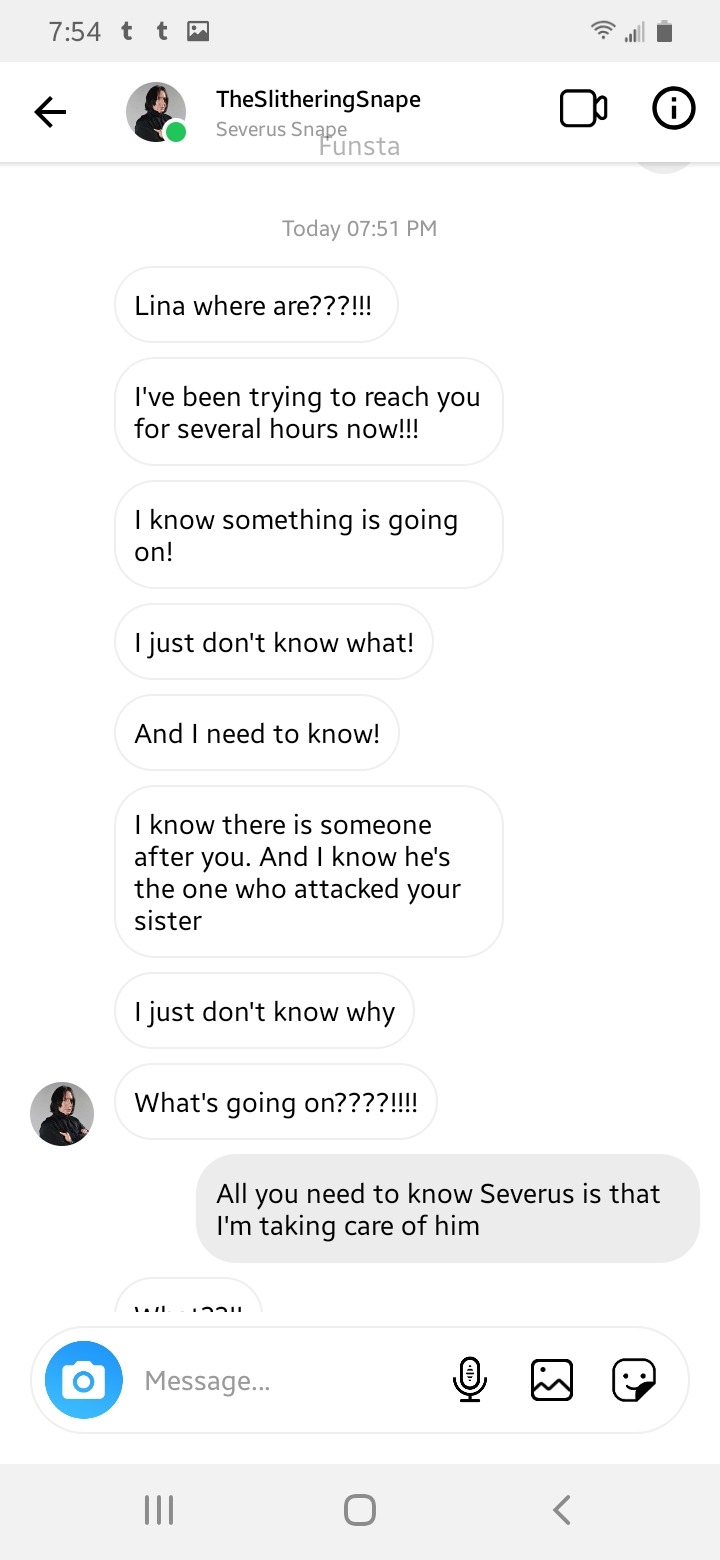Image resolution: width=720 pixels, height=1560 pixels.
Task: Tap the "And I need to know!" message
Action: tap(257, 733)
